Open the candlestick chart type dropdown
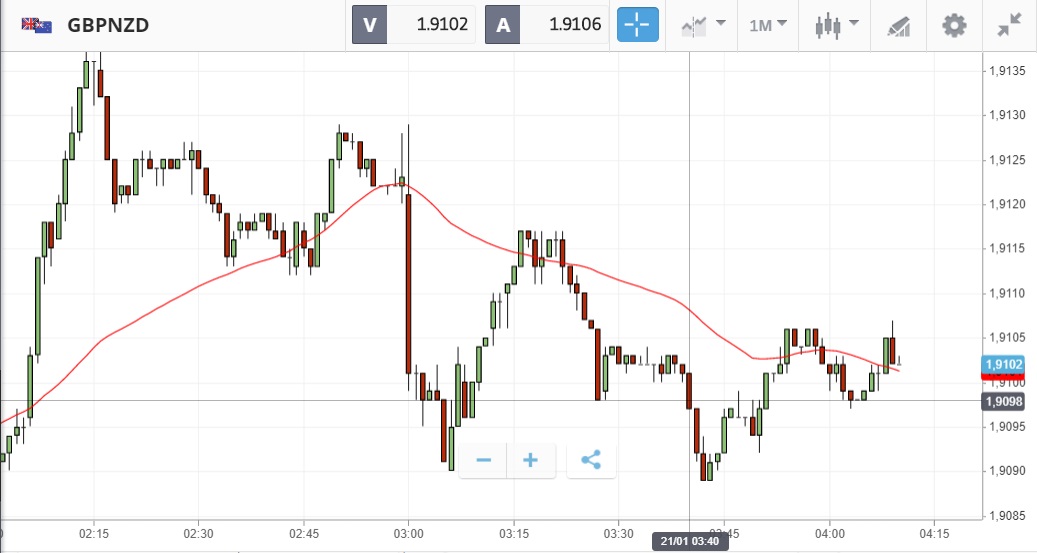The image size is (1037, 553). click(837, 25)
